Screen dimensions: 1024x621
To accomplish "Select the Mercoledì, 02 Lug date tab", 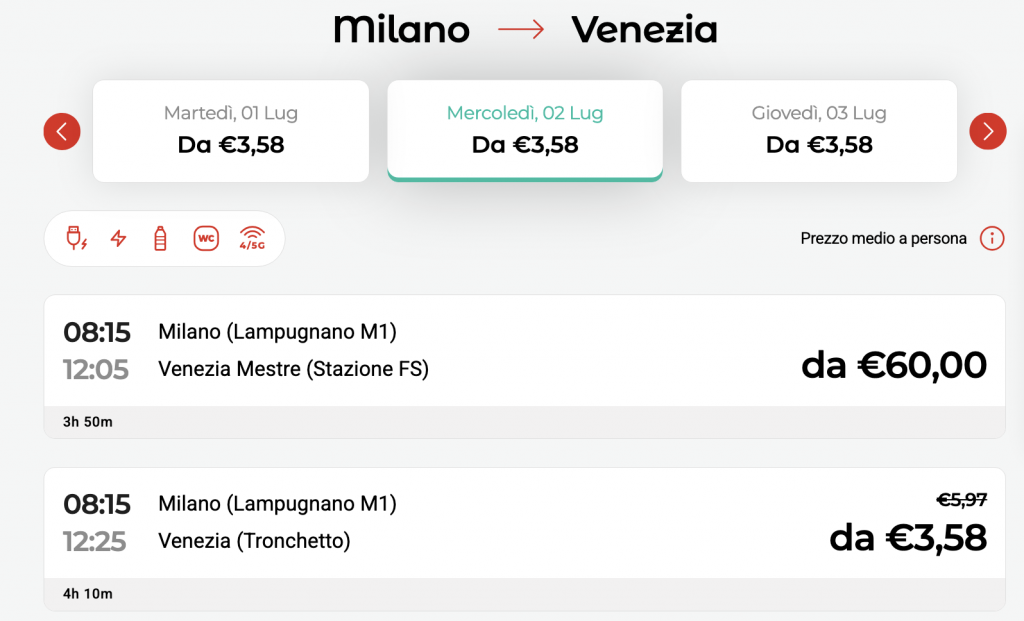I will 525,131.
